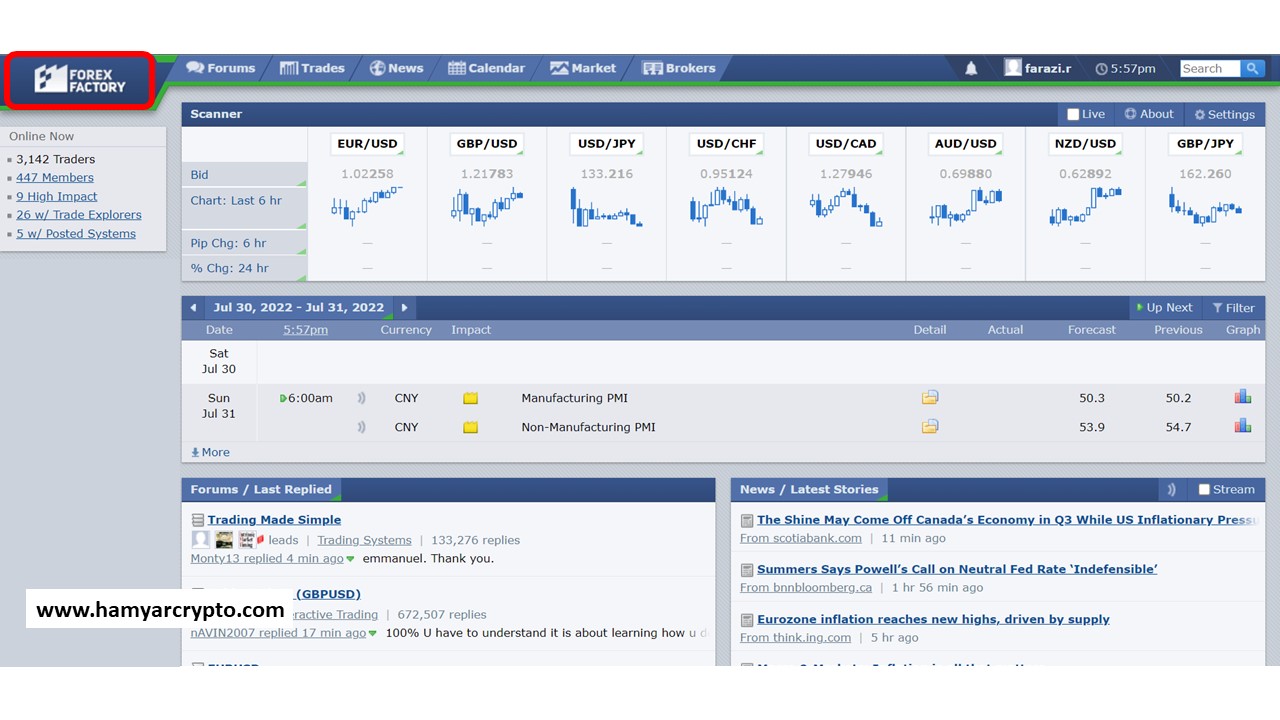Open the Calendar tab in navigation
The width and height of the screenshot is (1280, 720).
pyautogui.click(x=486, y=68)
